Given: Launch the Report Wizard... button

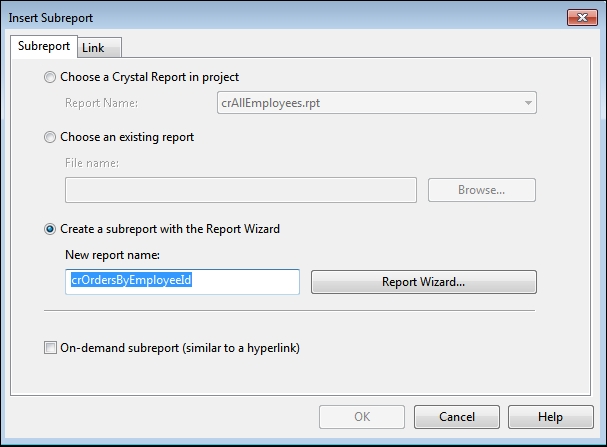Looking at the screenshot, I should (424, 282).
